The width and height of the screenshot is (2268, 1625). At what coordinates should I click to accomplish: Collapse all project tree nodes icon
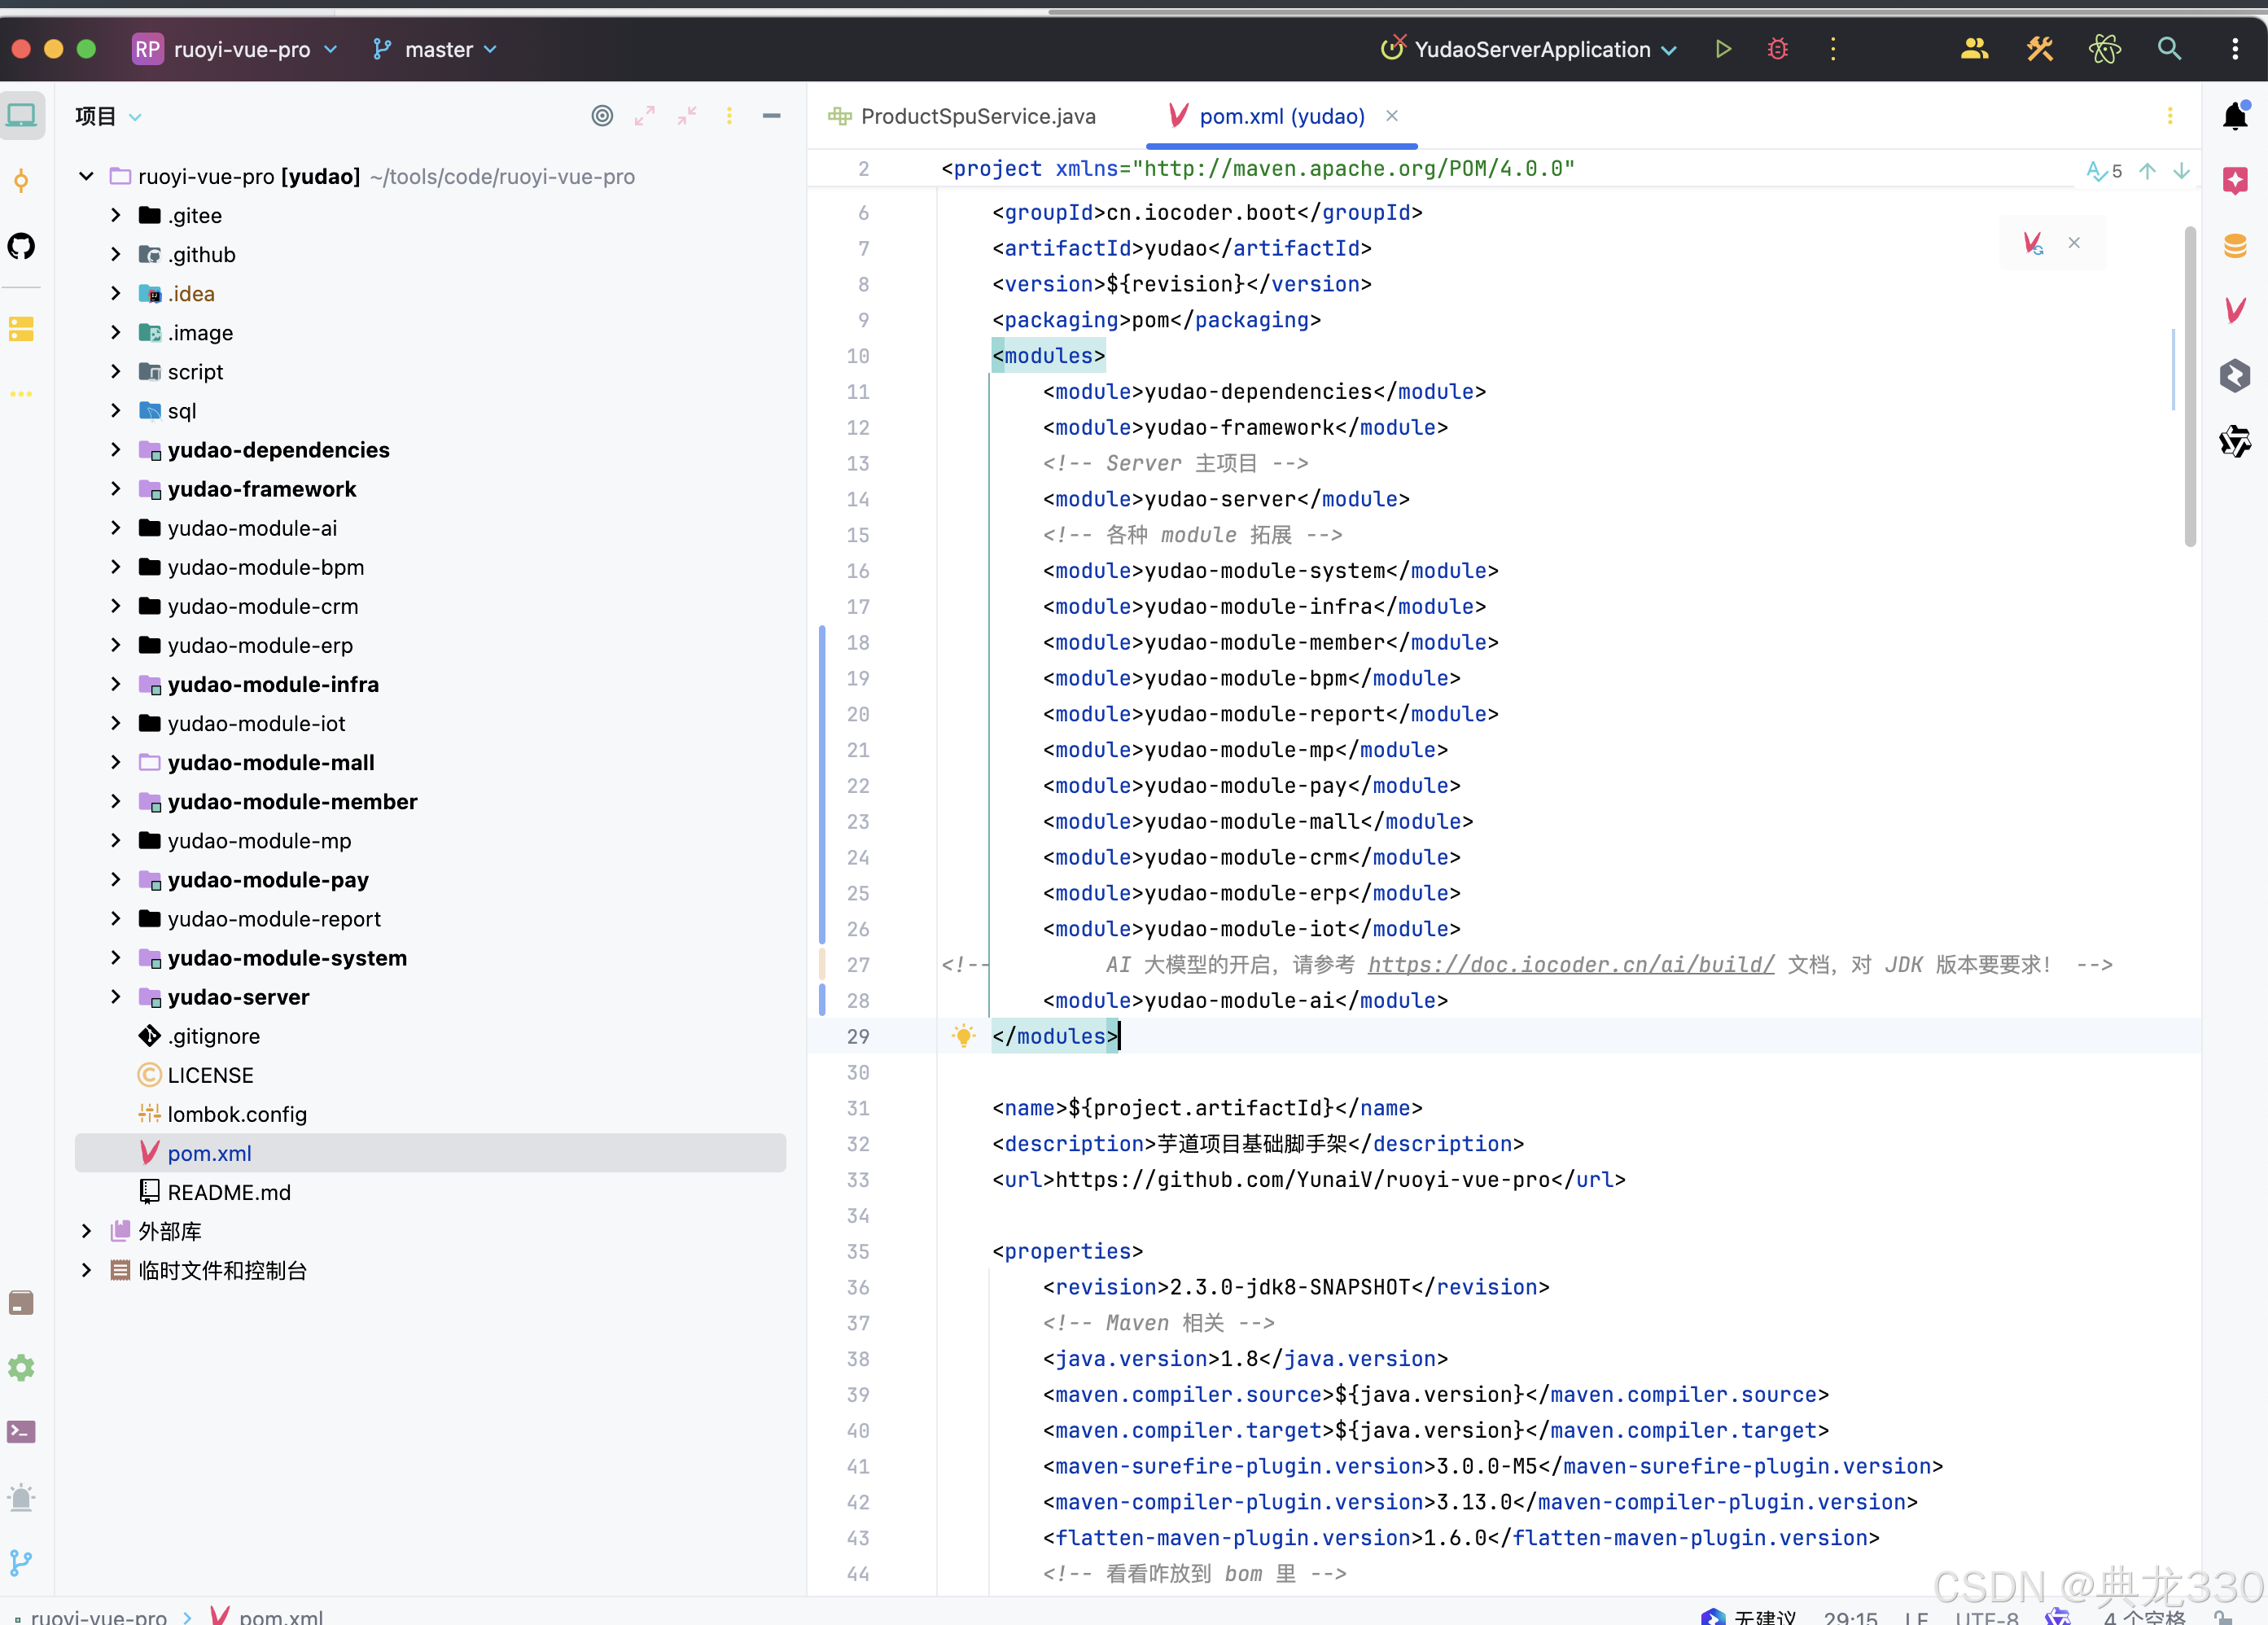click(x=687, y=116)
